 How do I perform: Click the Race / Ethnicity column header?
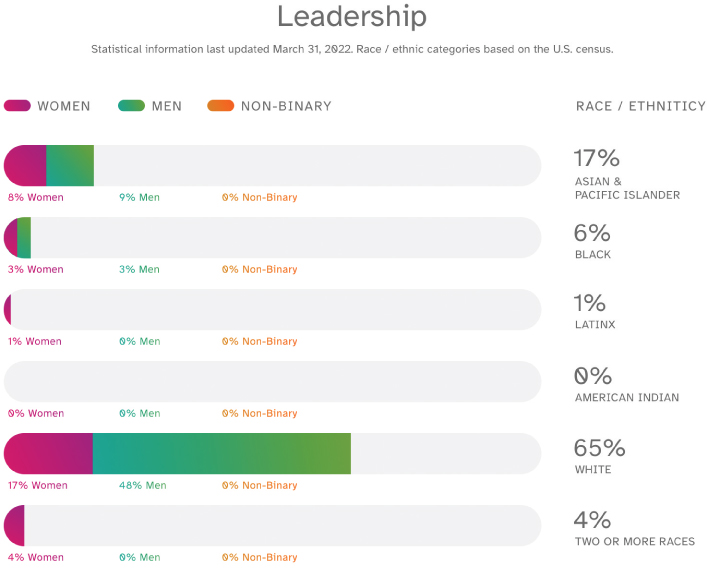click(640, 106)
